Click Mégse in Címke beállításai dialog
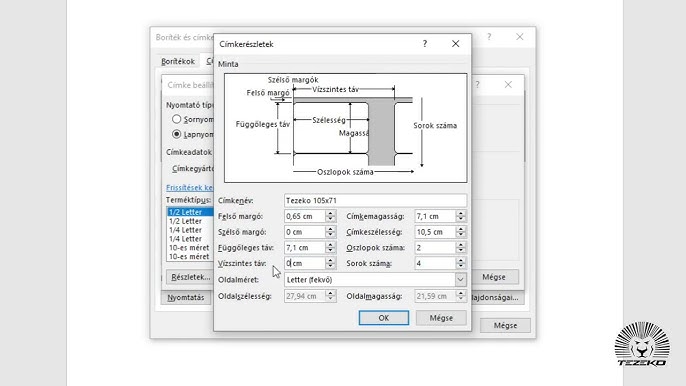Viewport: 686px width, 386px height. [x=494, y=277]
